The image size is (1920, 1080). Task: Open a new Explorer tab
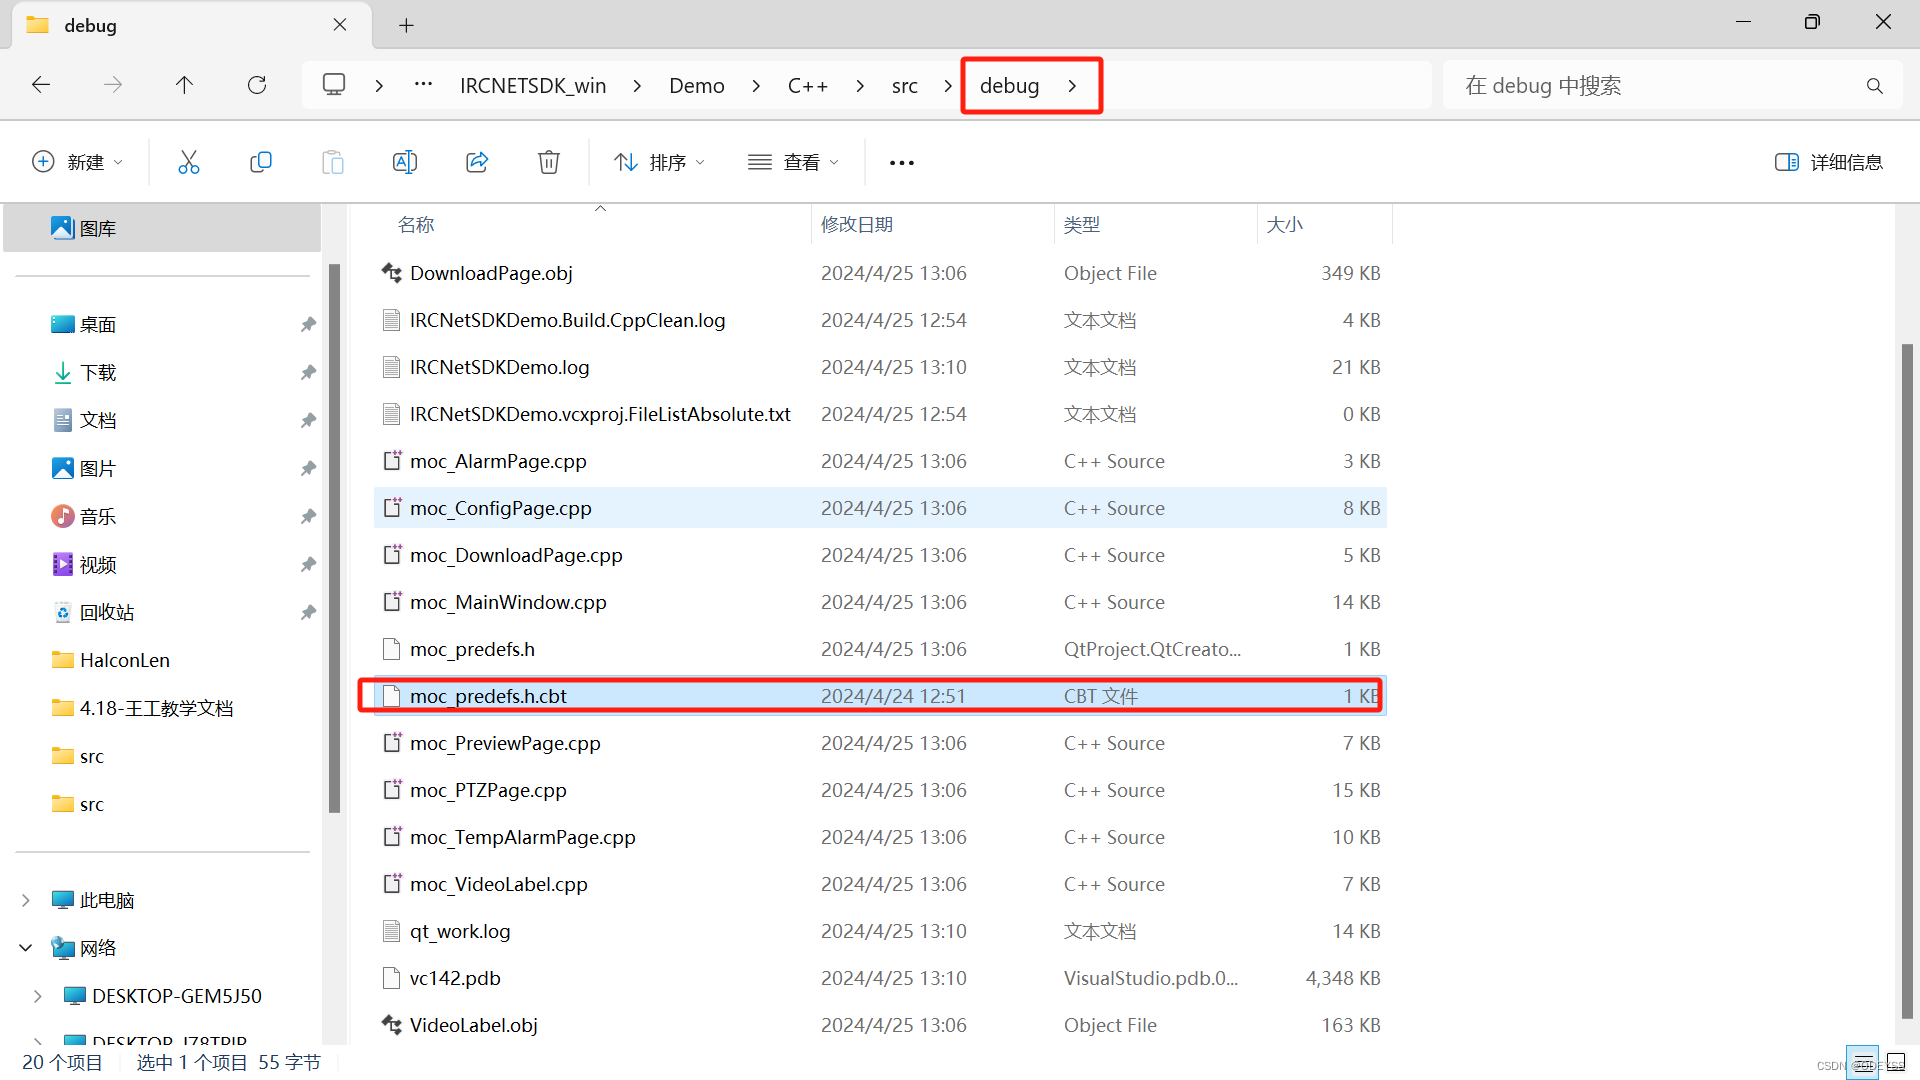(x=406, y=25)
